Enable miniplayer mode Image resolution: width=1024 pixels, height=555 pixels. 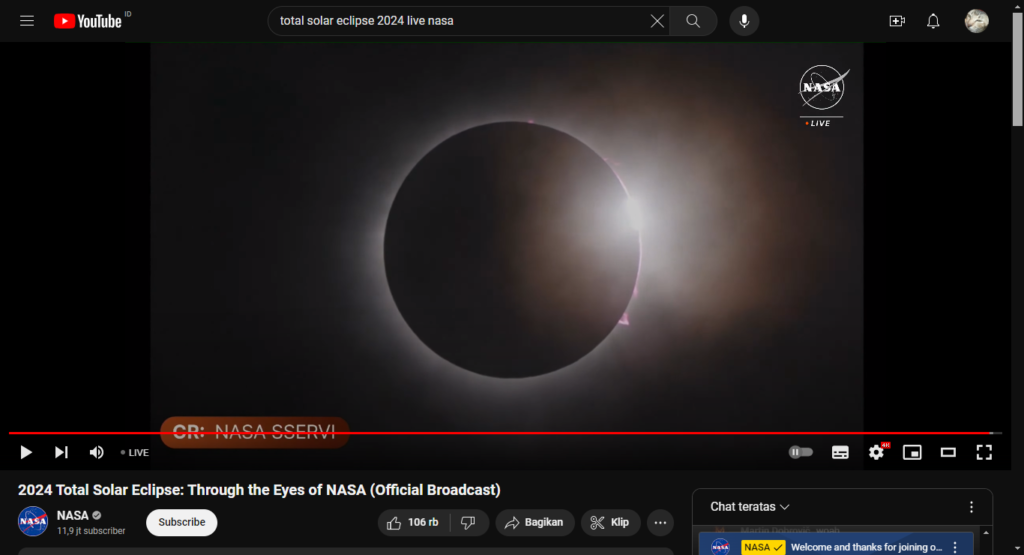(912, 452)
